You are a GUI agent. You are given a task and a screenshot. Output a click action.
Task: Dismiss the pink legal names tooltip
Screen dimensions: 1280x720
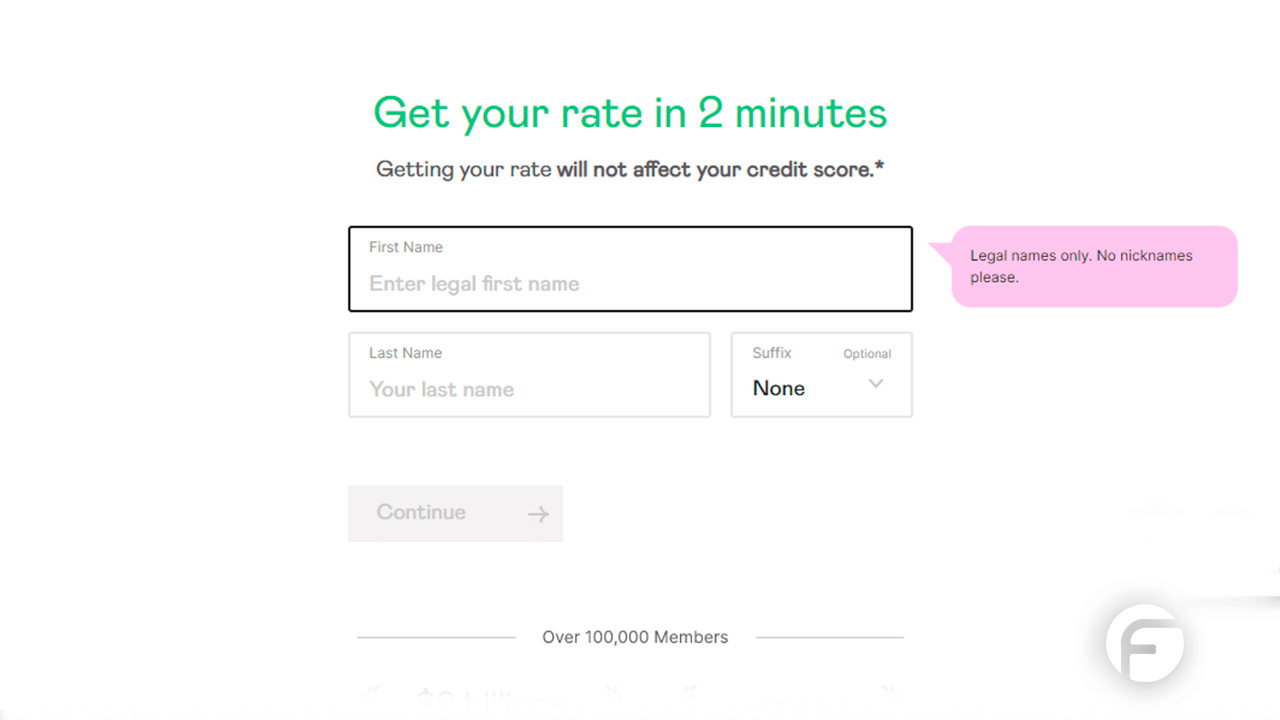tap(1094, 266)
